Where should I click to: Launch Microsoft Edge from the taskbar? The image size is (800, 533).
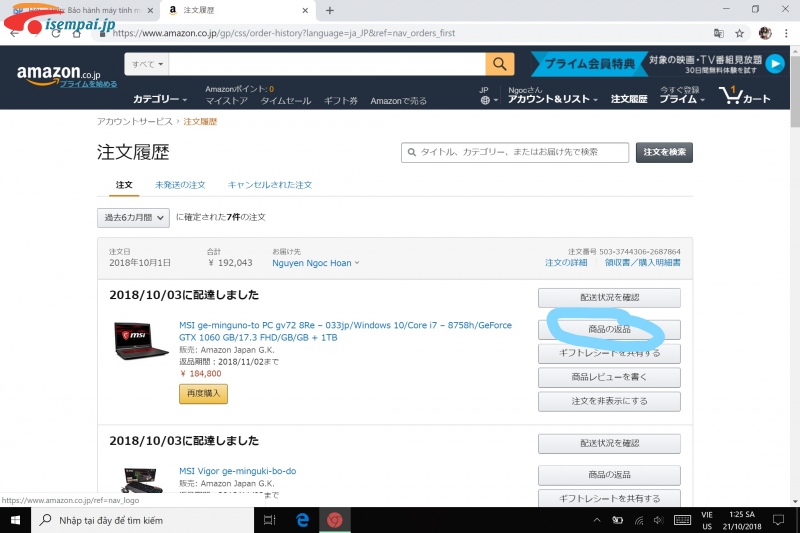coord(303,520)
